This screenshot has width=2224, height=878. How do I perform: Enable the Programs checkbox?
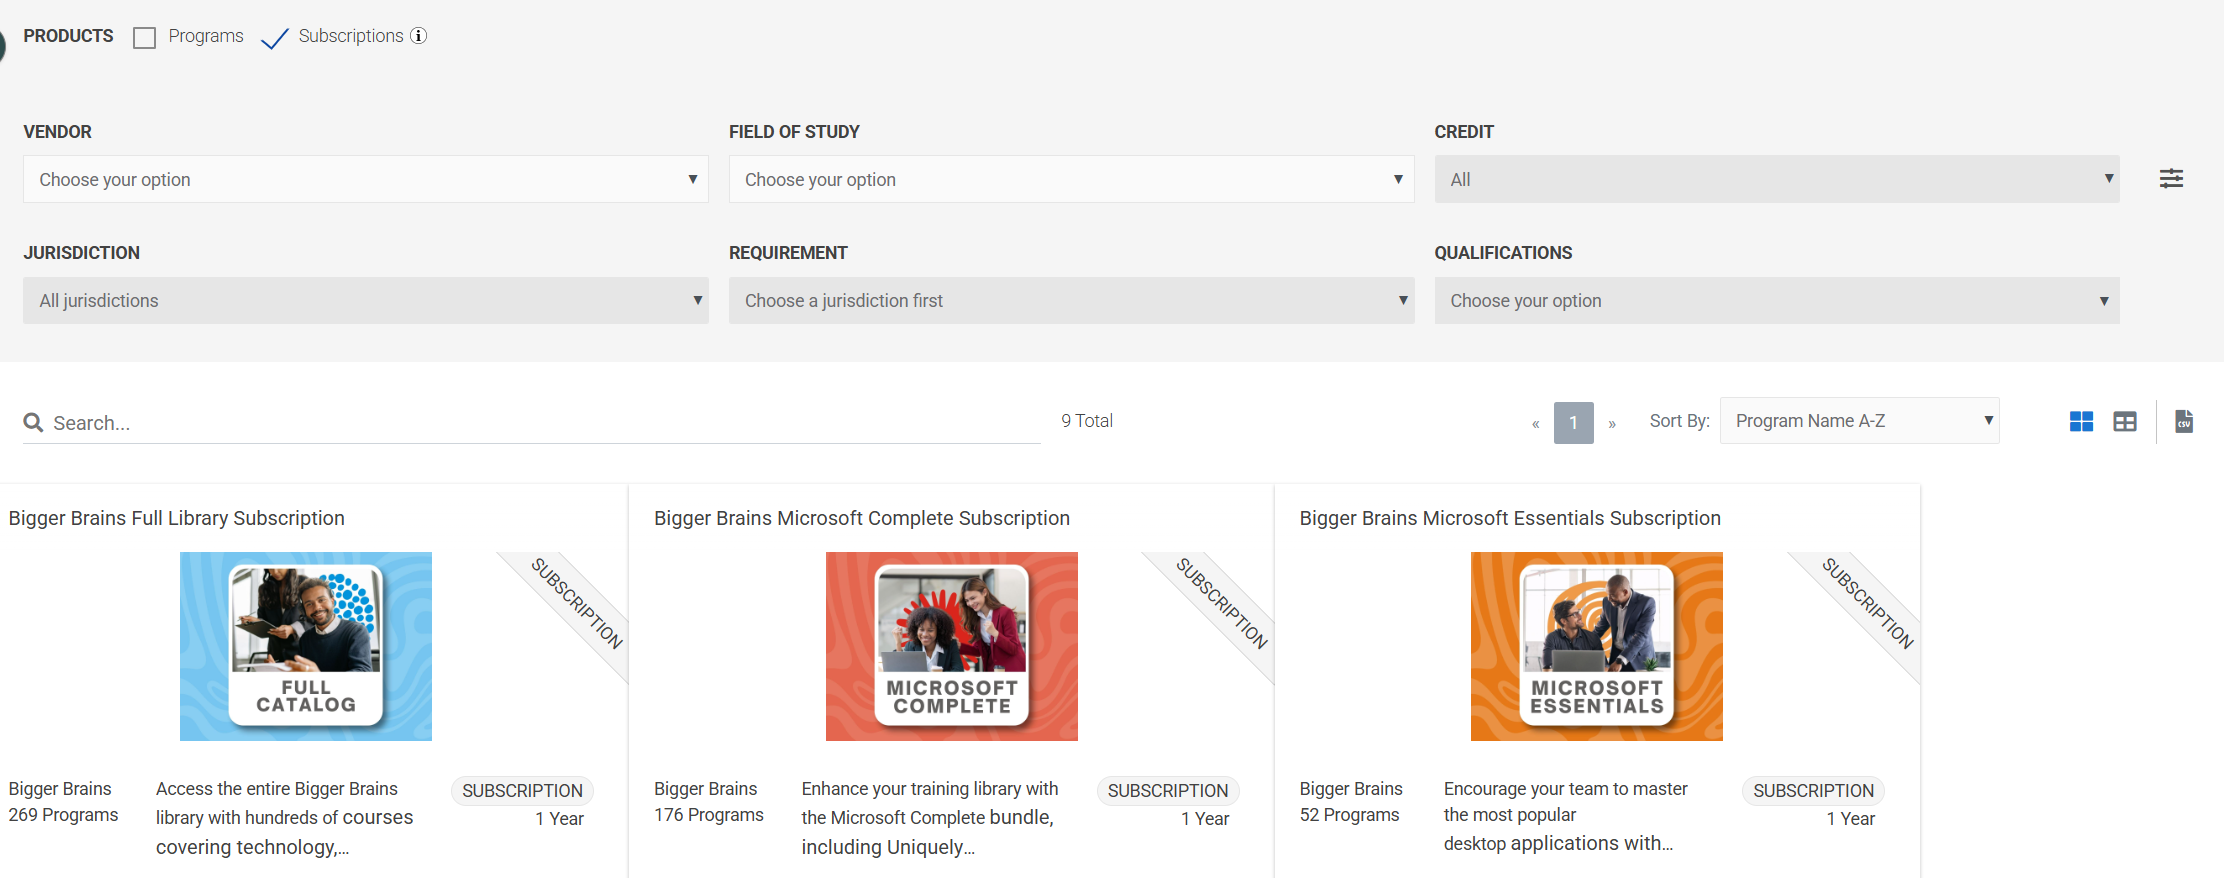(x=145, y=38)
